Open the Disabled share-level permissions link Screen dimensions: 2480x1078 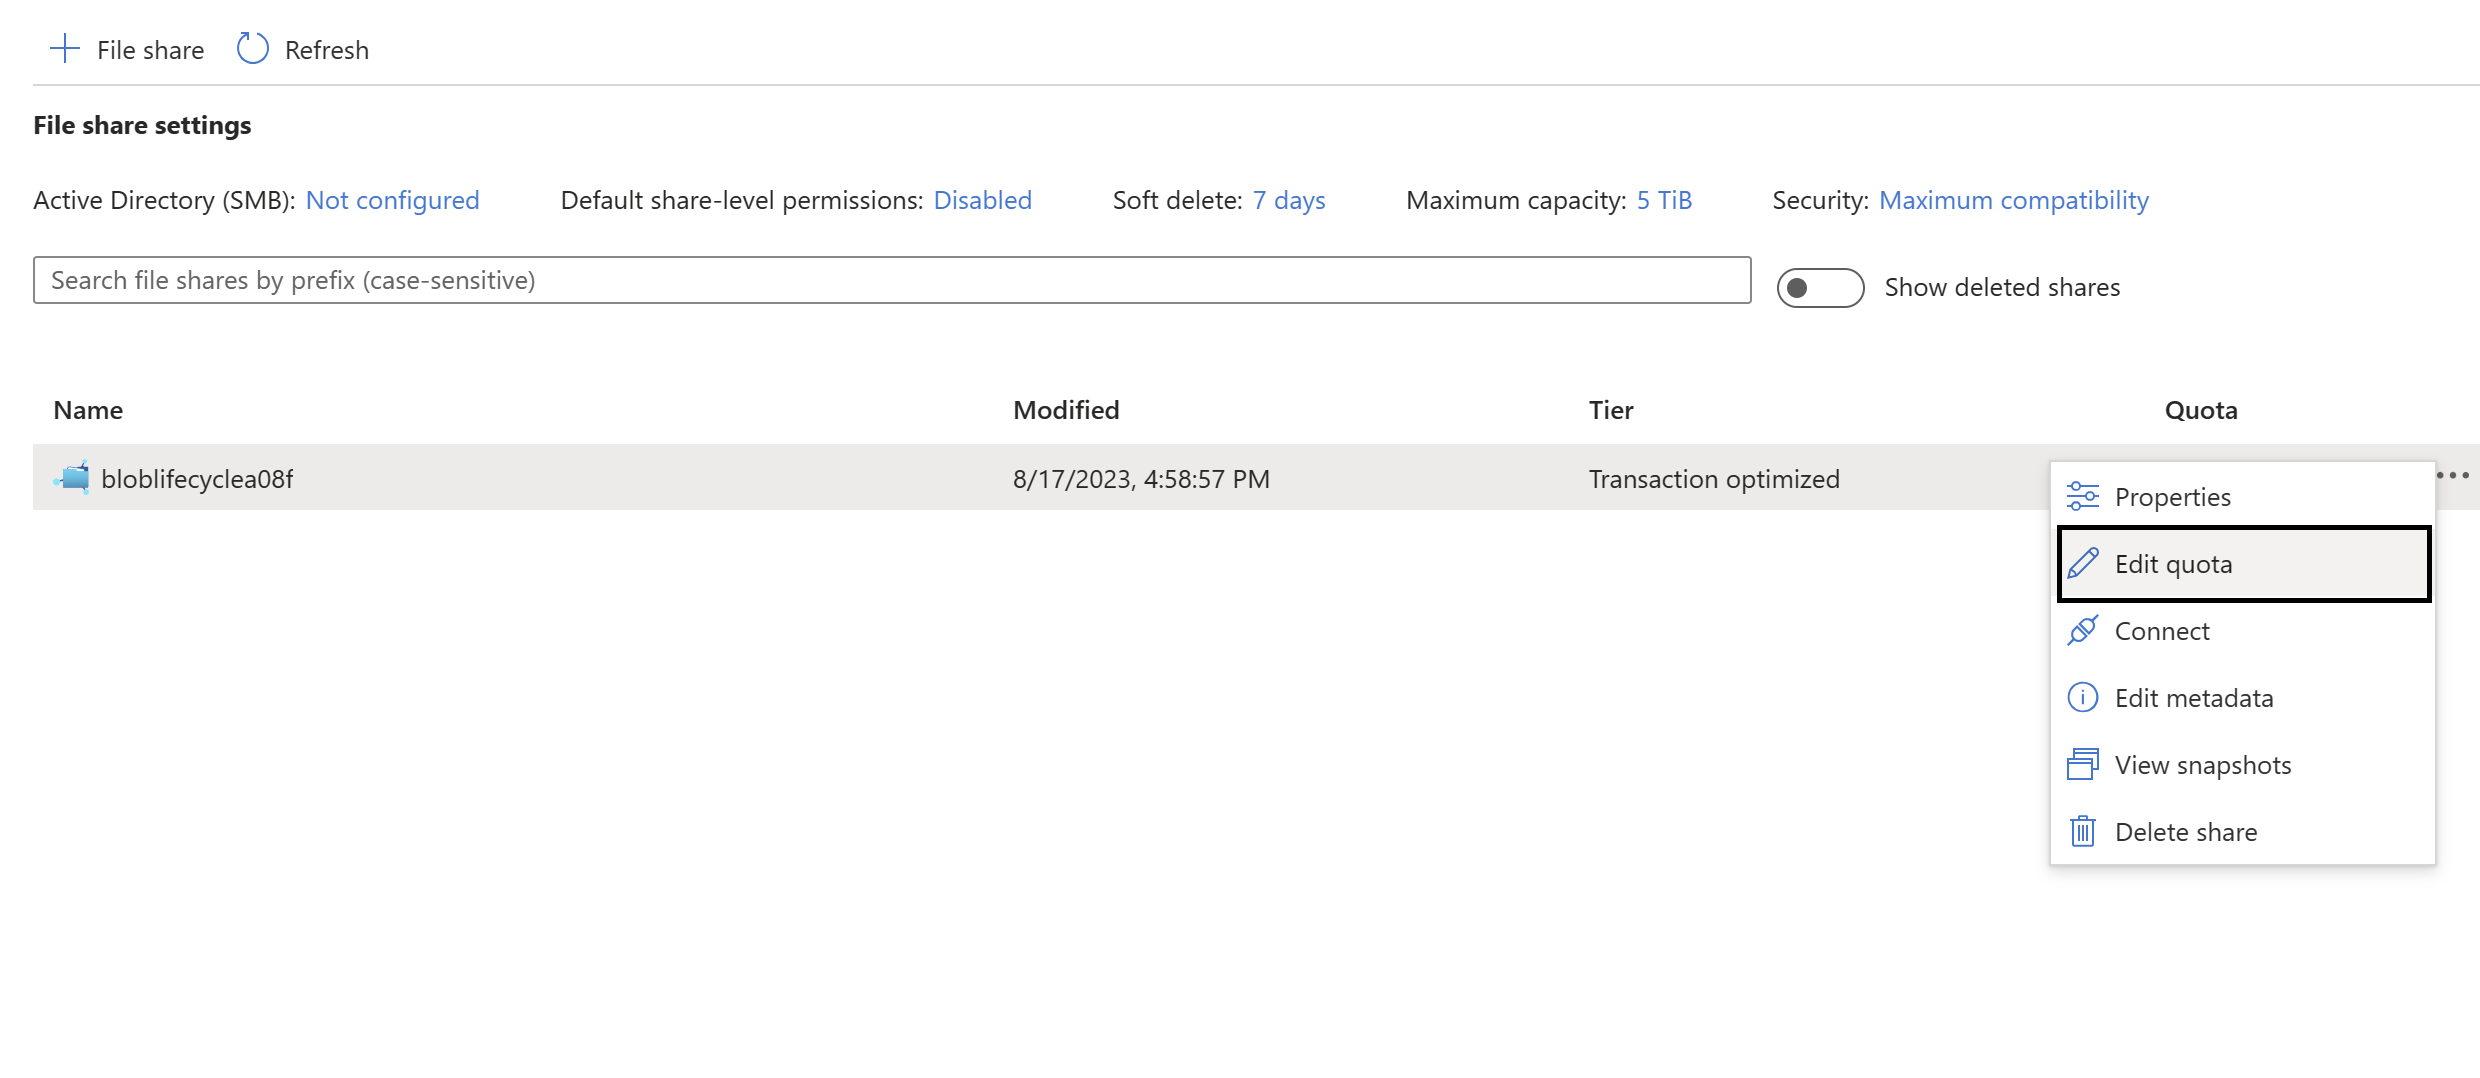(982, 200)
